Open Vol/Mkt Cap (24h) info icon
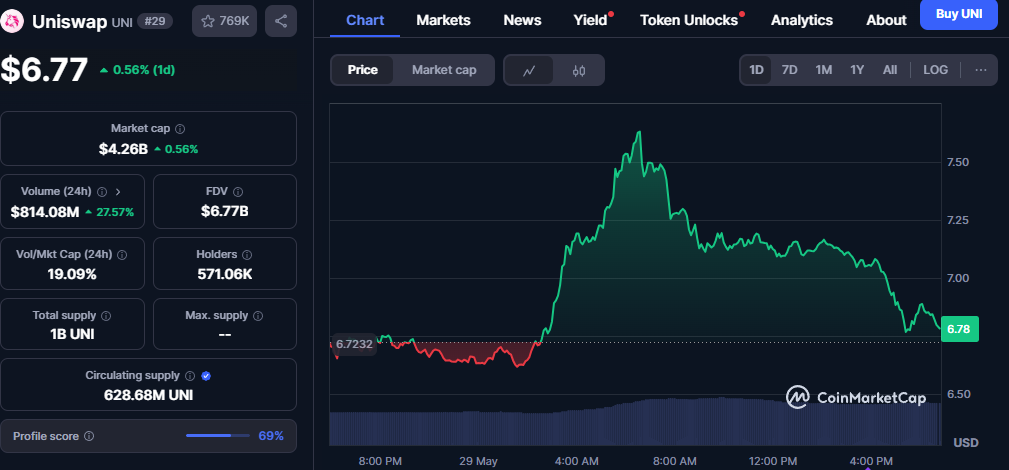Image resolution: width=1009 pixels, height=470 pixels. (x=122, y=255)
